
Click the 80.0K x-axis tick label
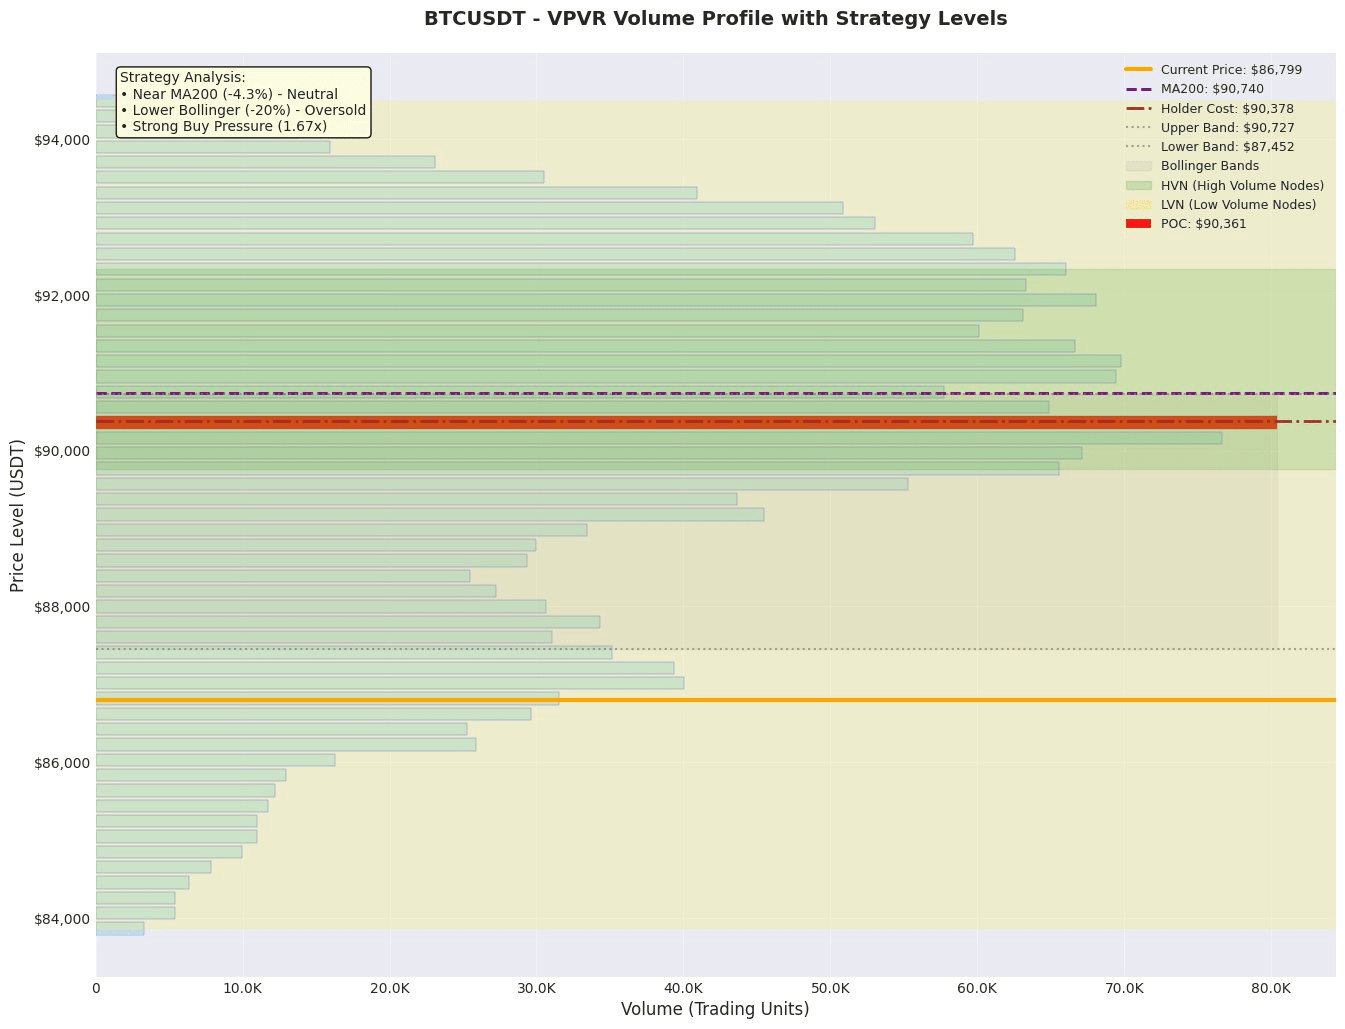point(1271,988)
